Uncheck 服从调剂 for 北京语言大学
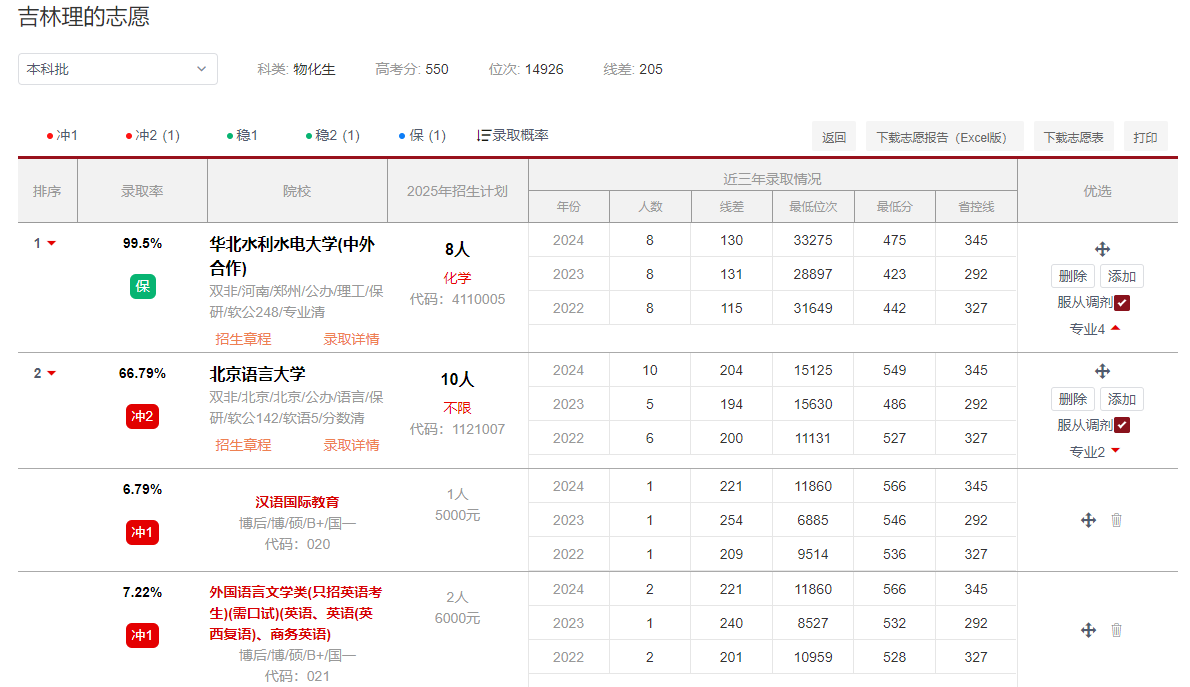Screen dimensions: 1190x687 (1122, 425)
